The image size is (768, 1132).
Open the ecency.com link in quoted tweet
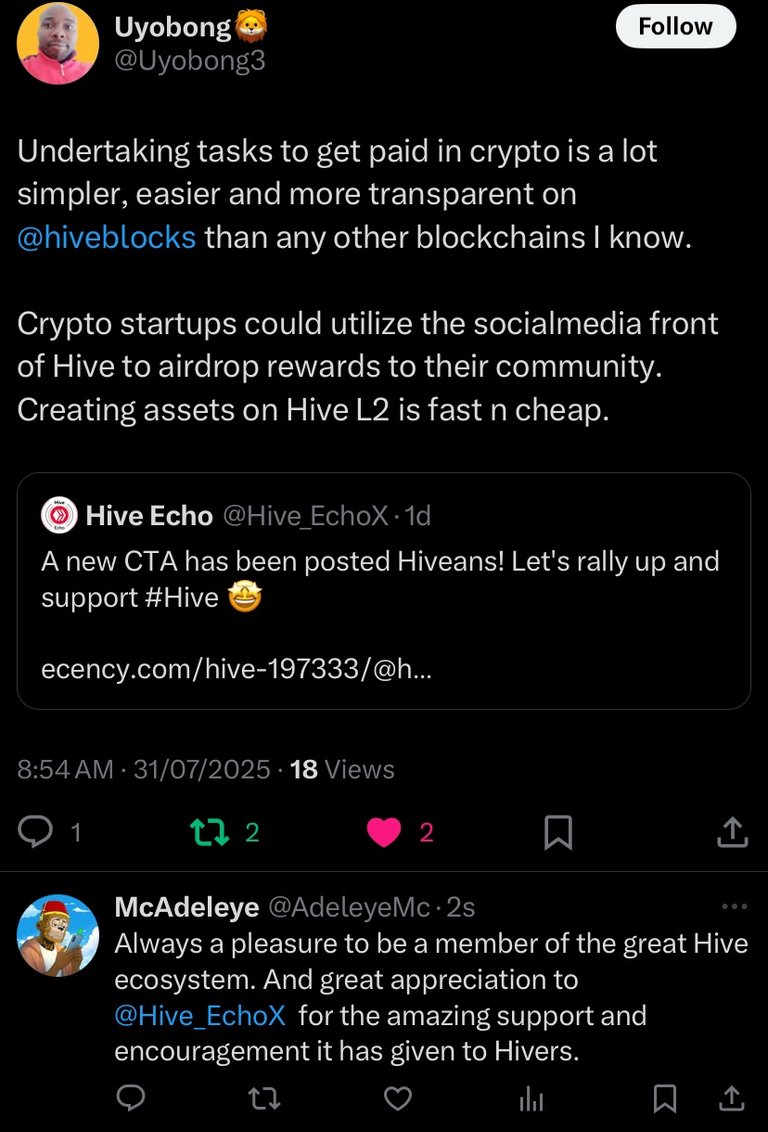point(237,669)
